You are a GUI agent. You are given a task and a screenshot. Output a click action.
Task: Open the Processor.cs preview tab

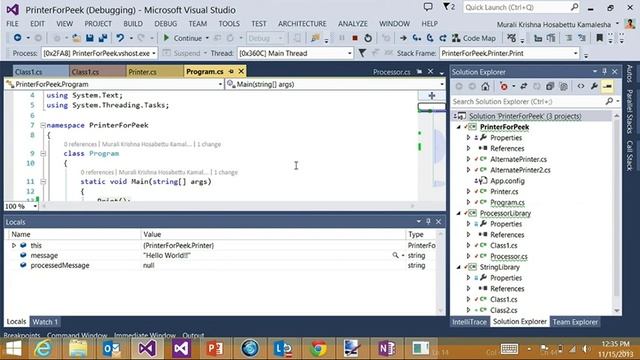[x=391, y=72]
